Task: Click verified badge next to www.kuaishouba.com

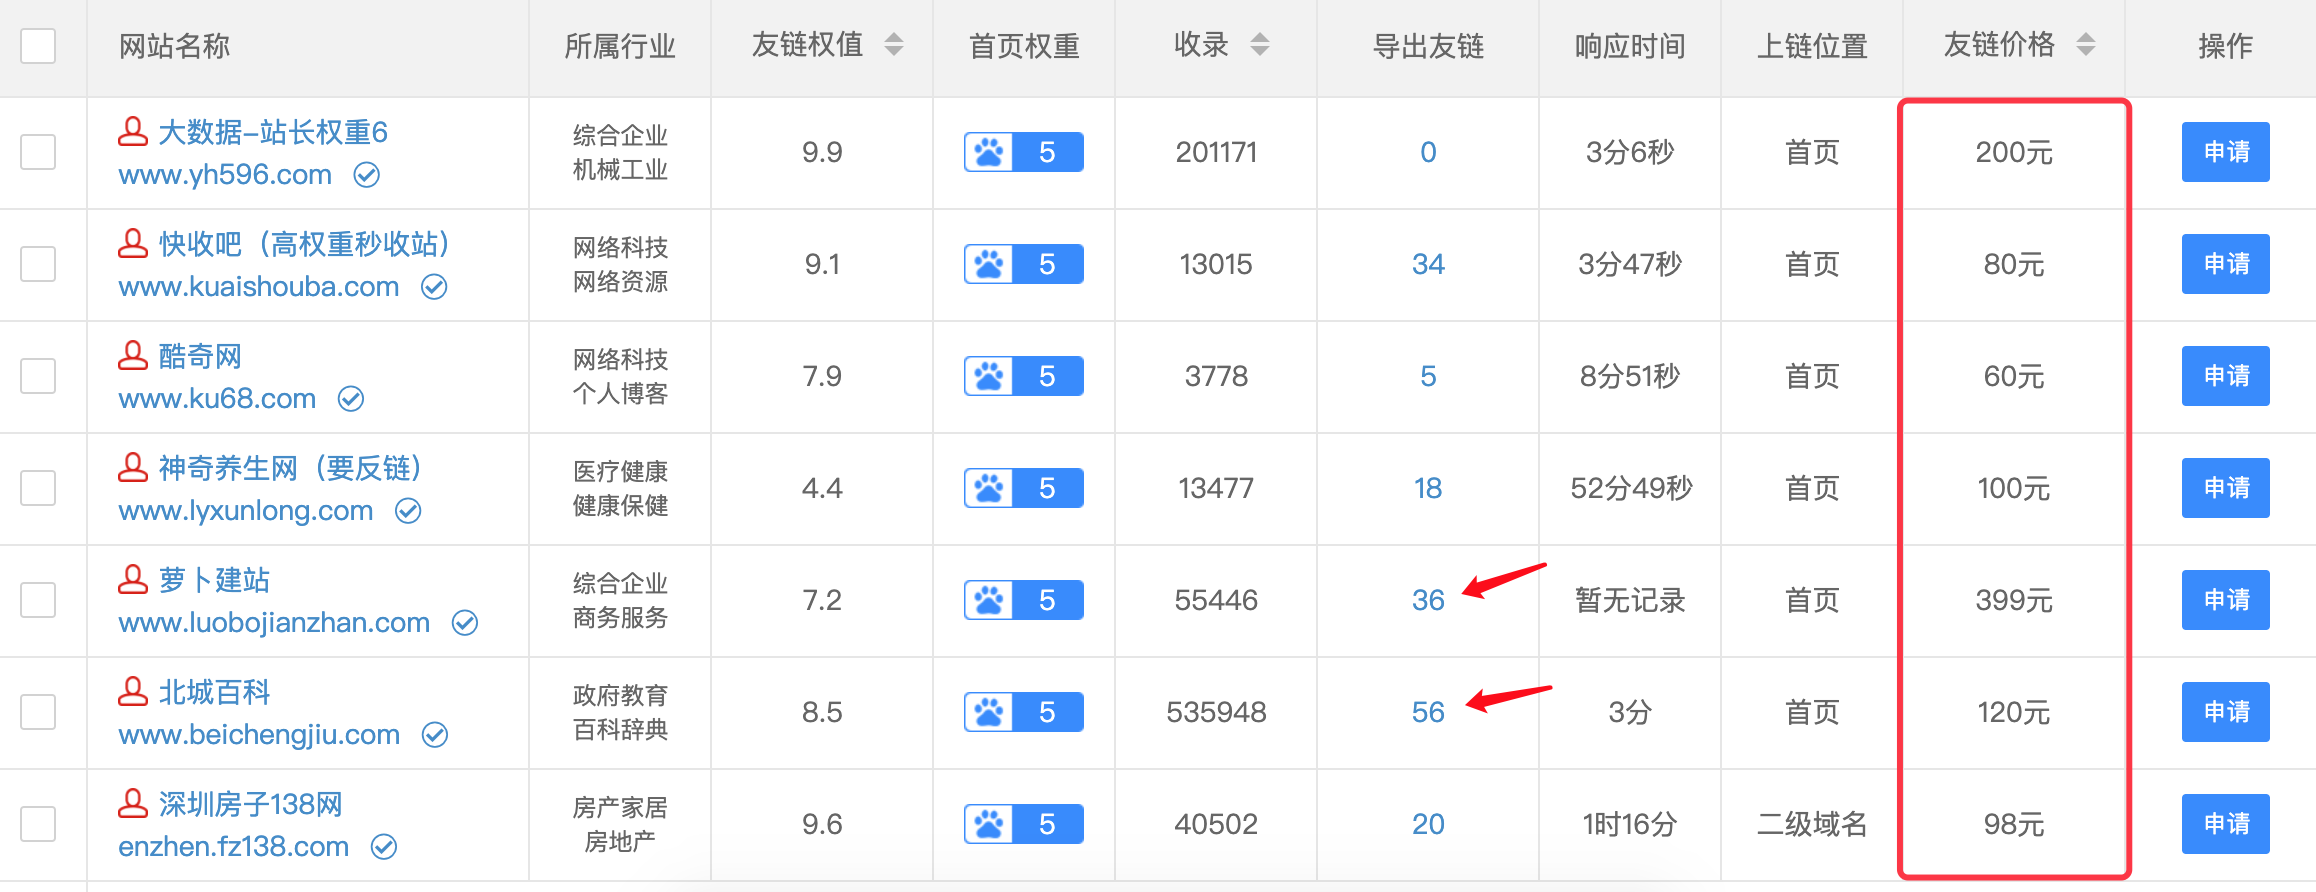Action: click(x=434, y=287)
